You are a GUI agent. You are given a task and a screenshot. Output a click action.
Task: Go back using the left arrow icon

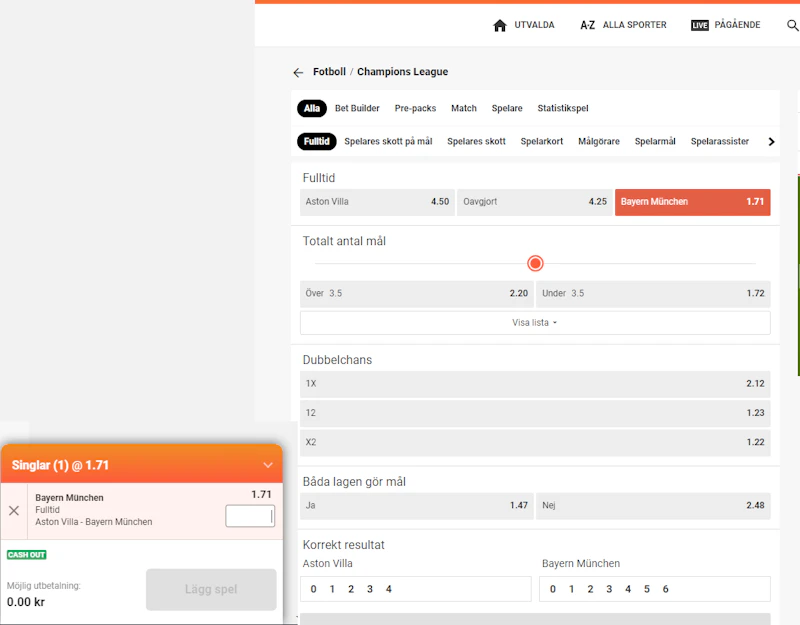(x=298, y=73)
